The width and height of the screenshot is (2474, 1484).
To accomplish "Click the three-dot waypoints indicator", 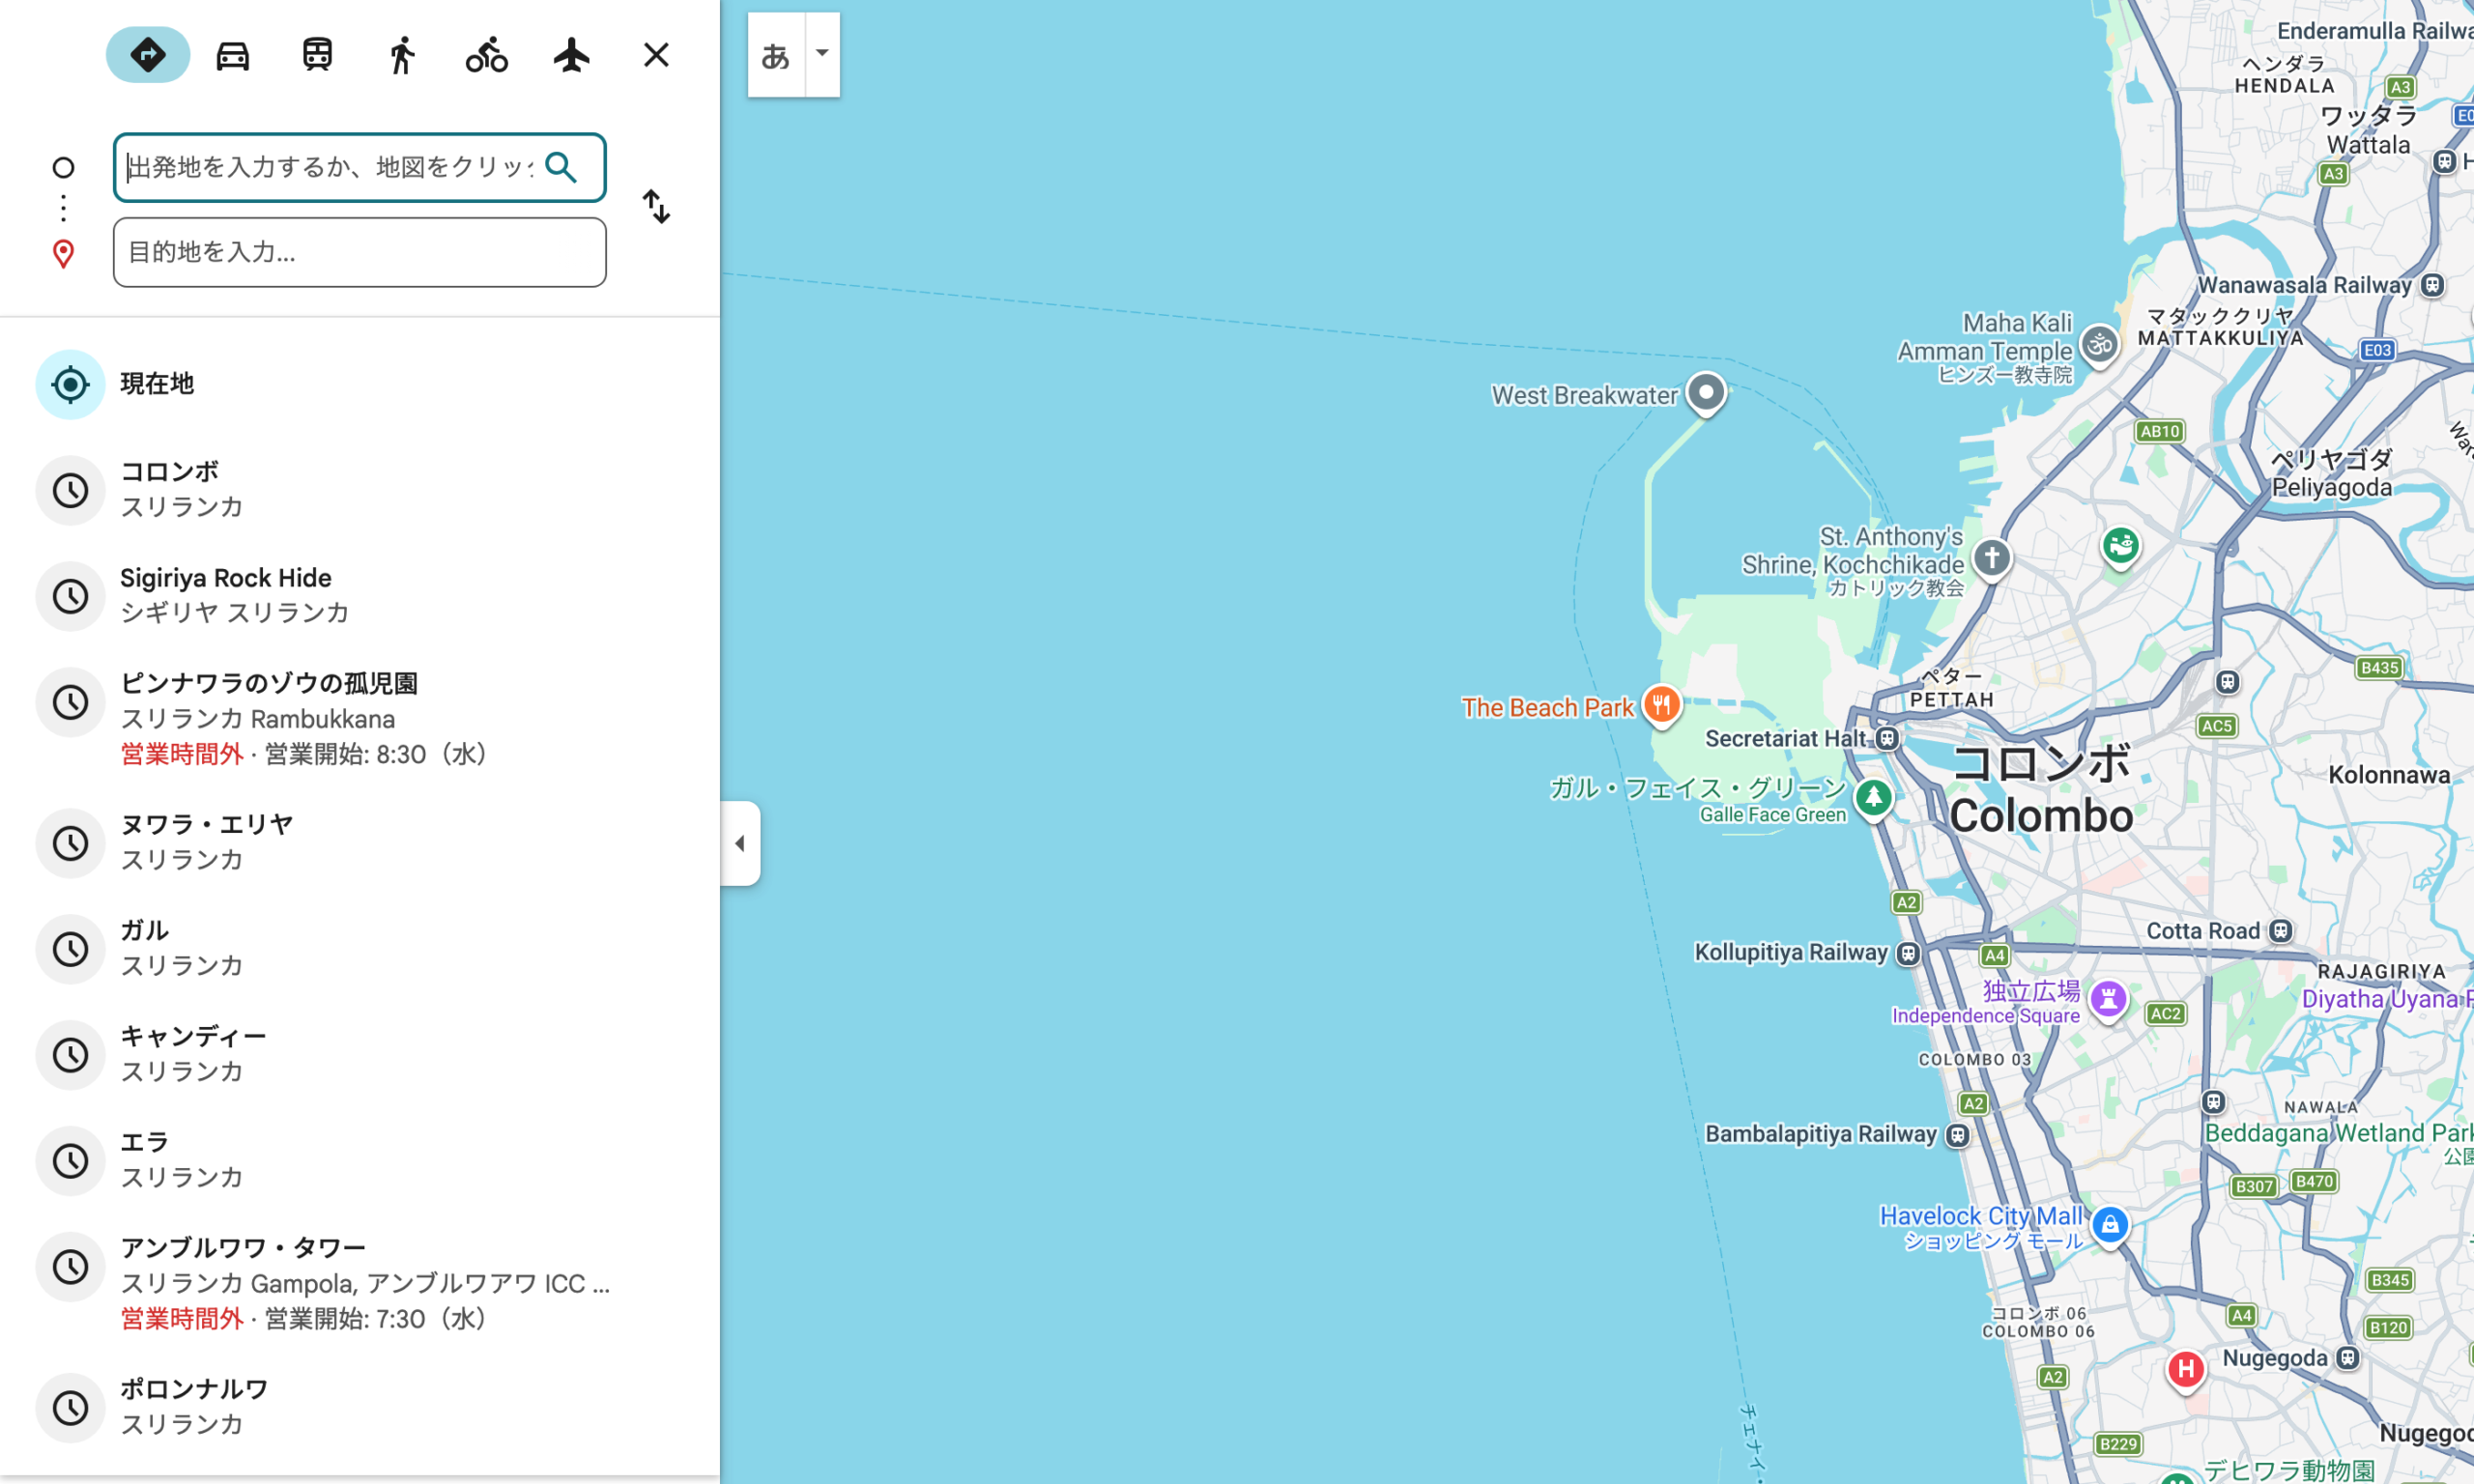I will click(63, 208).
